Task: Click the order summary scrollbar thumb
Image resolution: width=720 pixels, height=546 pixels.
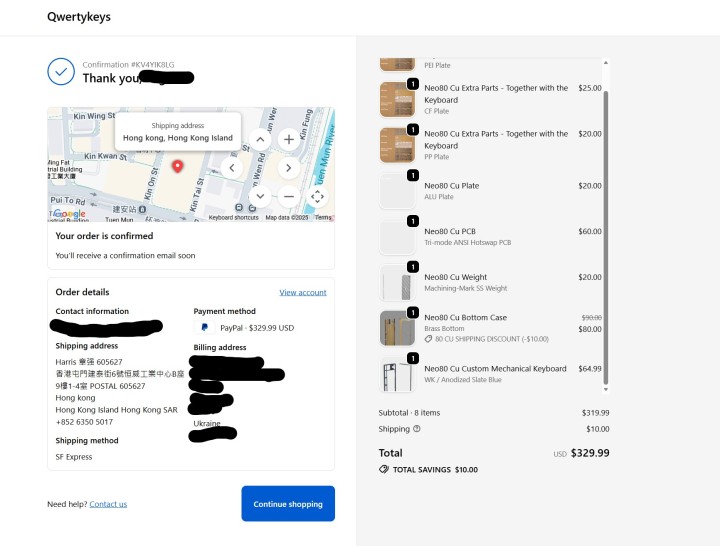Action: (x=606, y=237)
